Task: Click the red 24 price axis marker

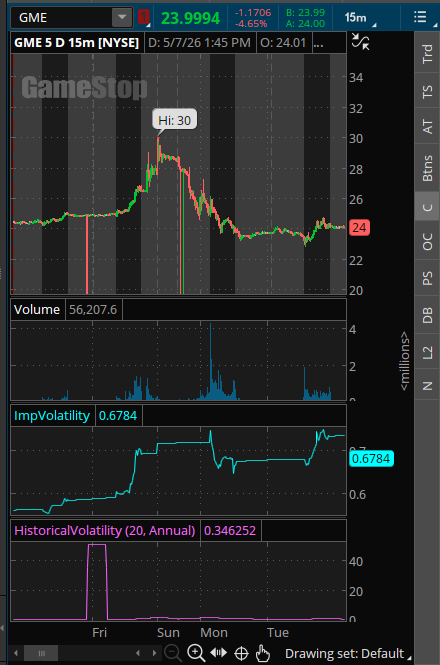Action: pos(359,228)
